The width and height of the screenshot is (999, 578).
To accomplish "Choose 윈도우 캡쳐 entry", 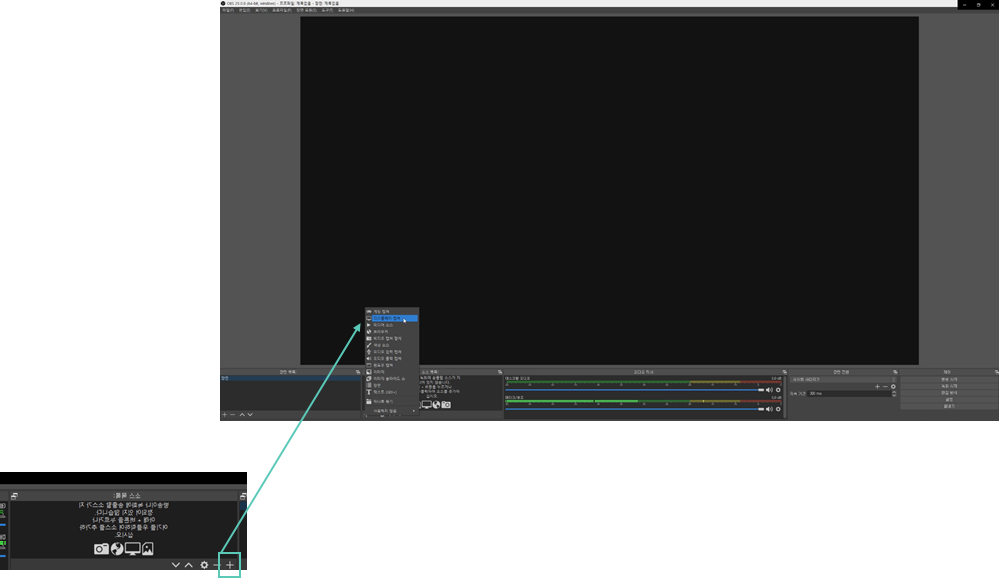I will click(x=391, y=365).
